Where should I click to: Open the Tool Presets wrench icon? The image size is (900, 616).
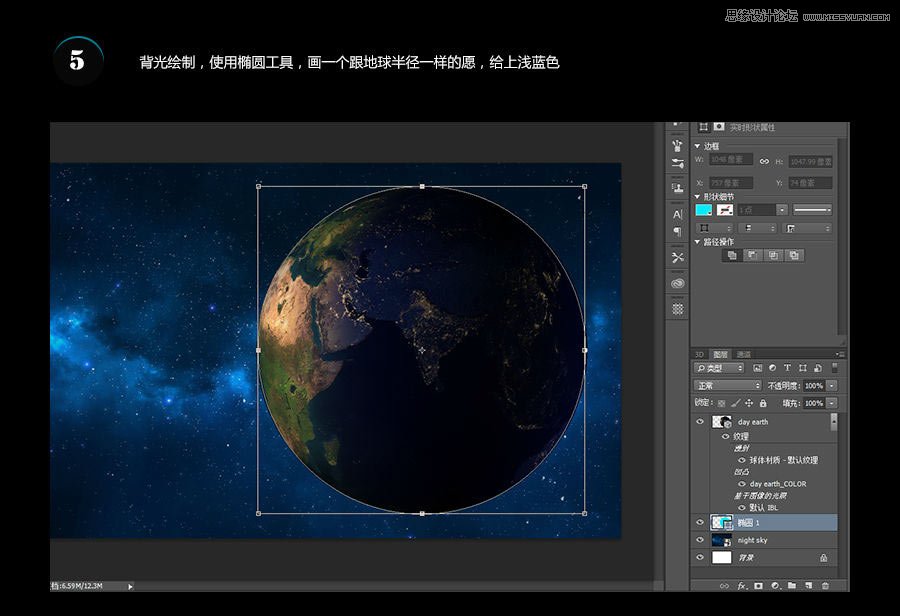[677, 257]
